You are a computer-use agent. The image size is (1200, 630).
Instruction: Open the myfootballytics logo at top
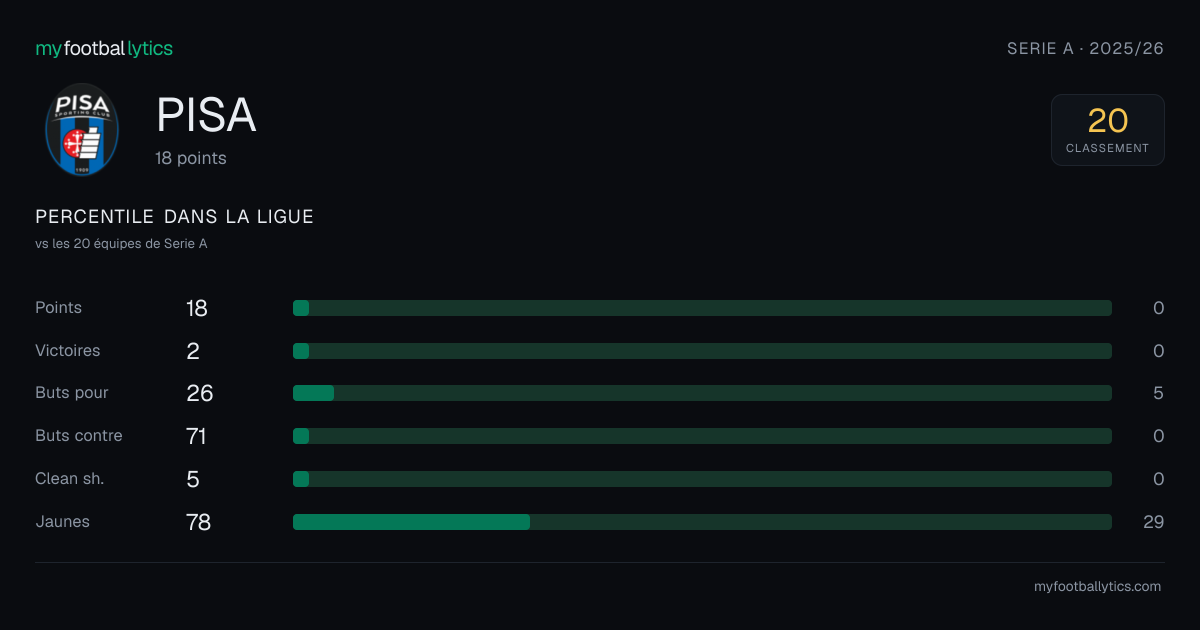(x=104, y=48)
